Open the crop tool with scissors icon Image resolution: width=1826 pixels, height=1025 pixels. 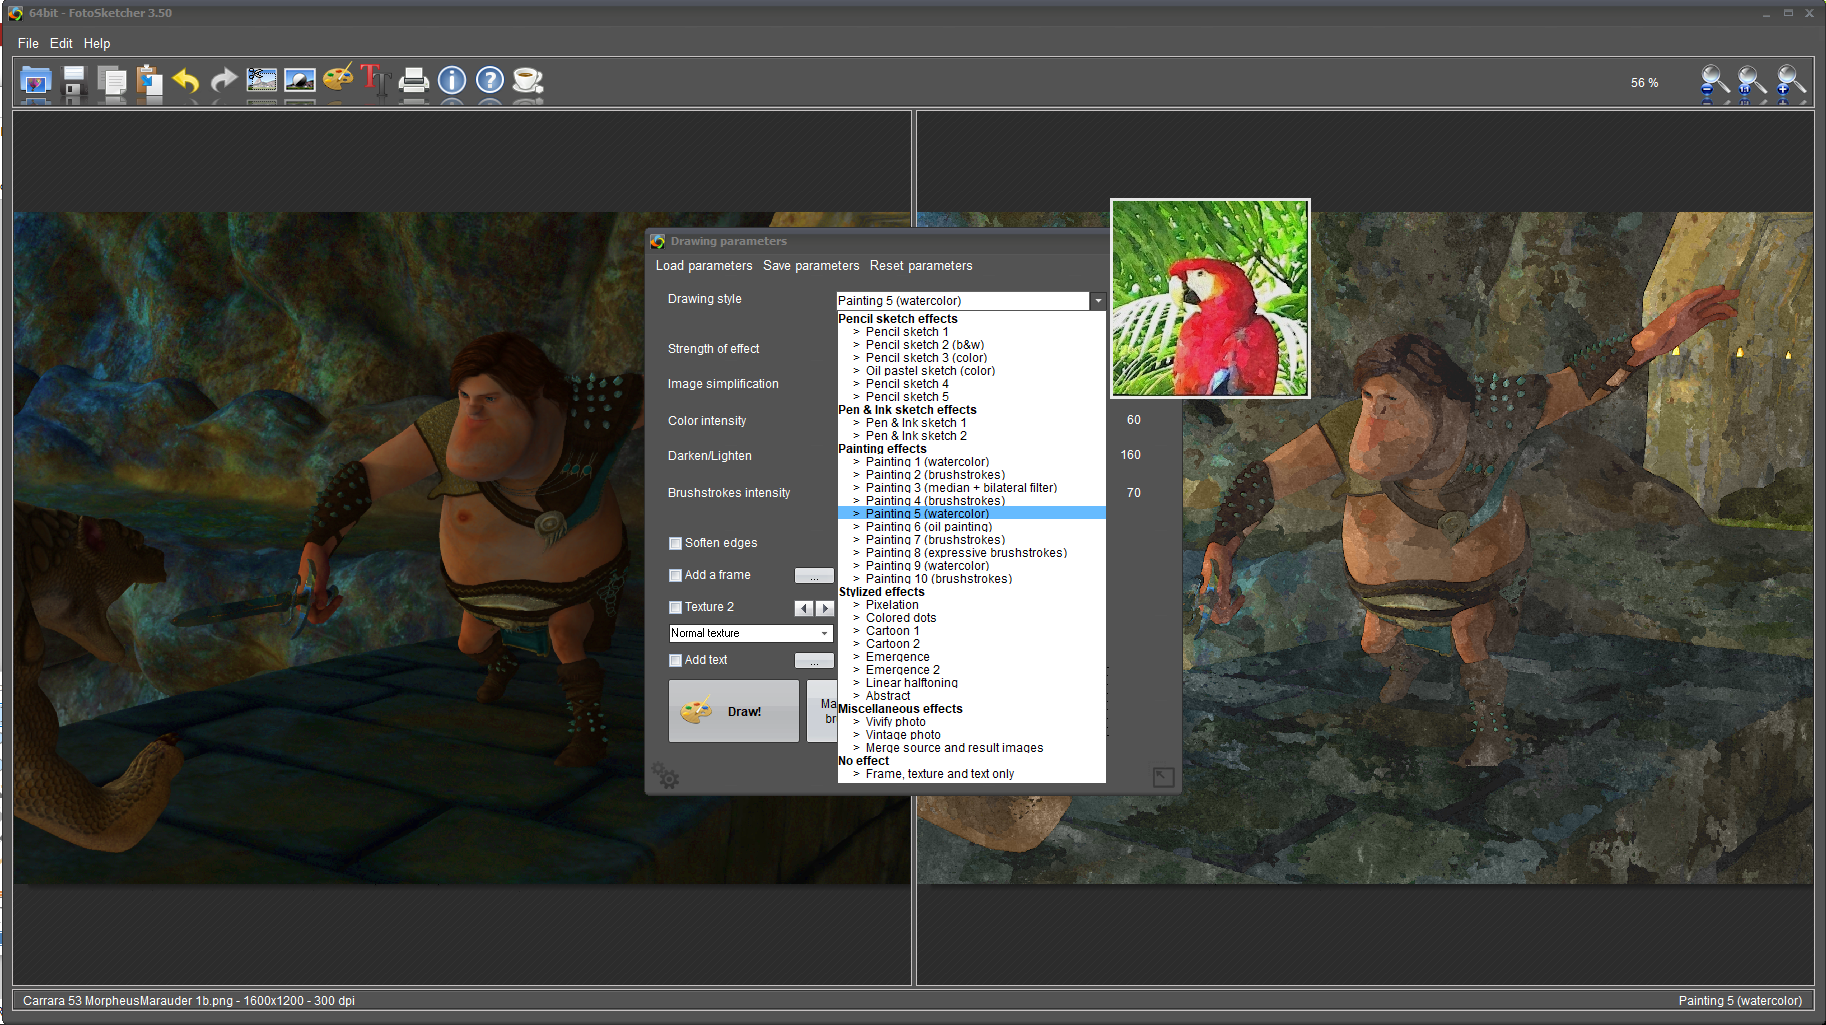click(262, 81)
